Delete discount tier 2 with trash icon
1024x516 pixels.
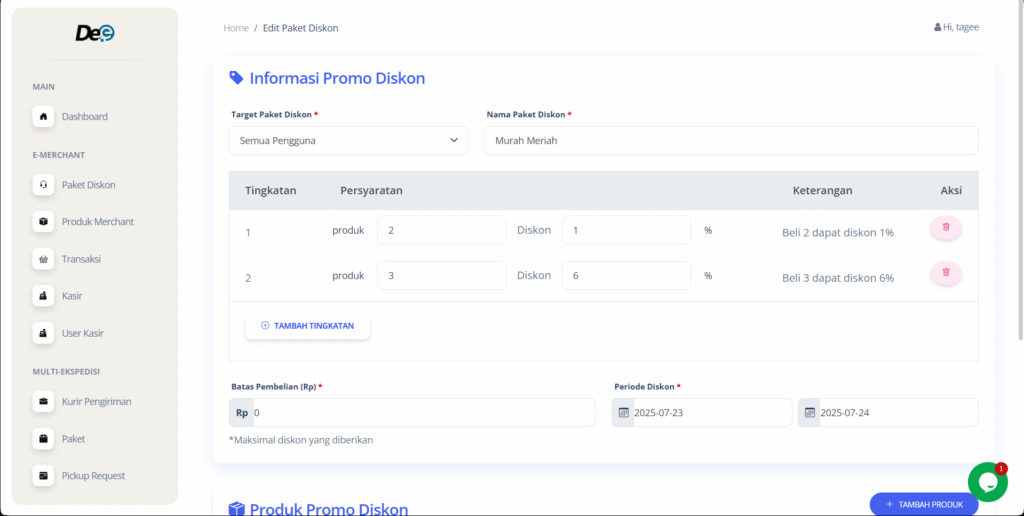click(945, 273)
